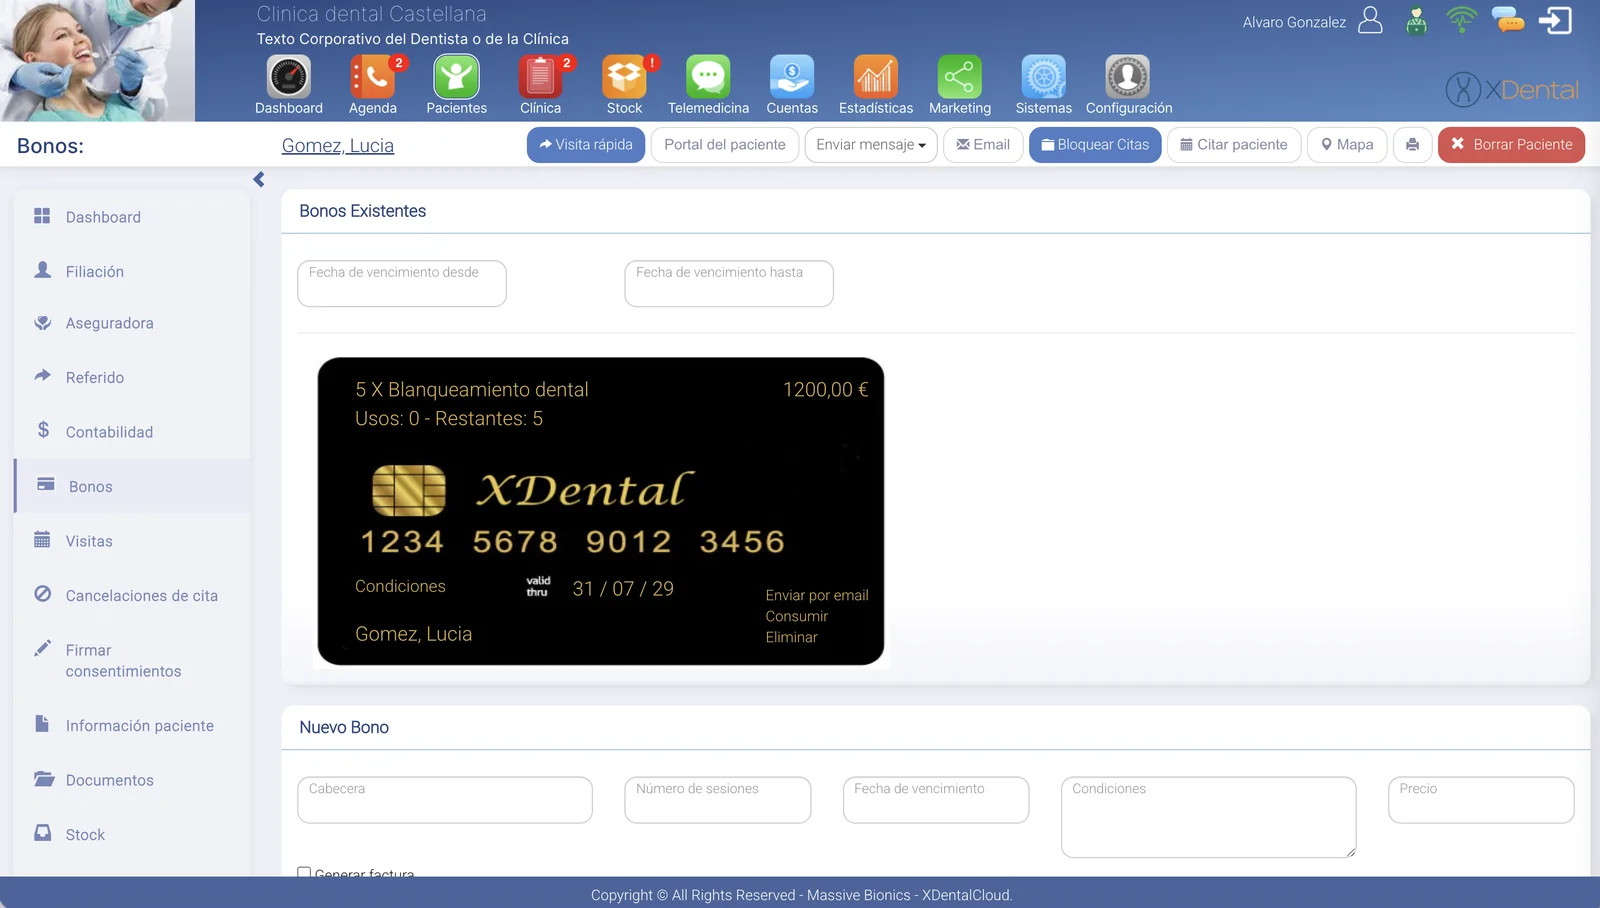Click Consumir on the bono card
Image resolution: width=1600 pixels, height=908 pixels.
[797, 616]
